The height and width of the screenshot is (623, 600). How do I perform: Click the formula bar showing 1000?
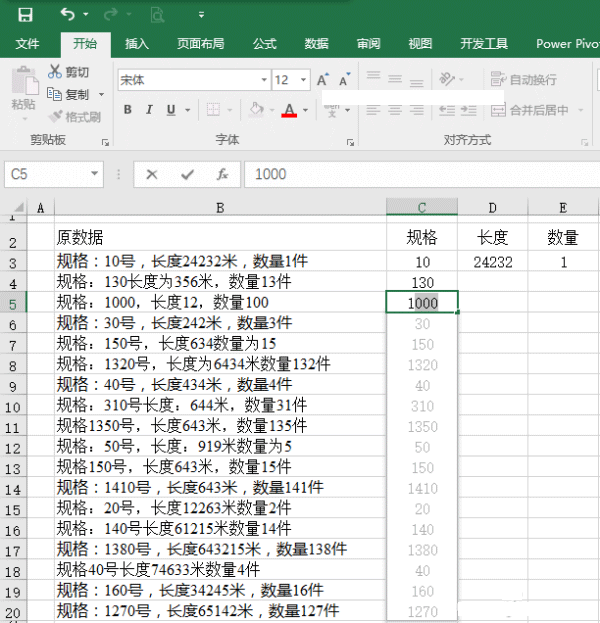click(422, 174)
